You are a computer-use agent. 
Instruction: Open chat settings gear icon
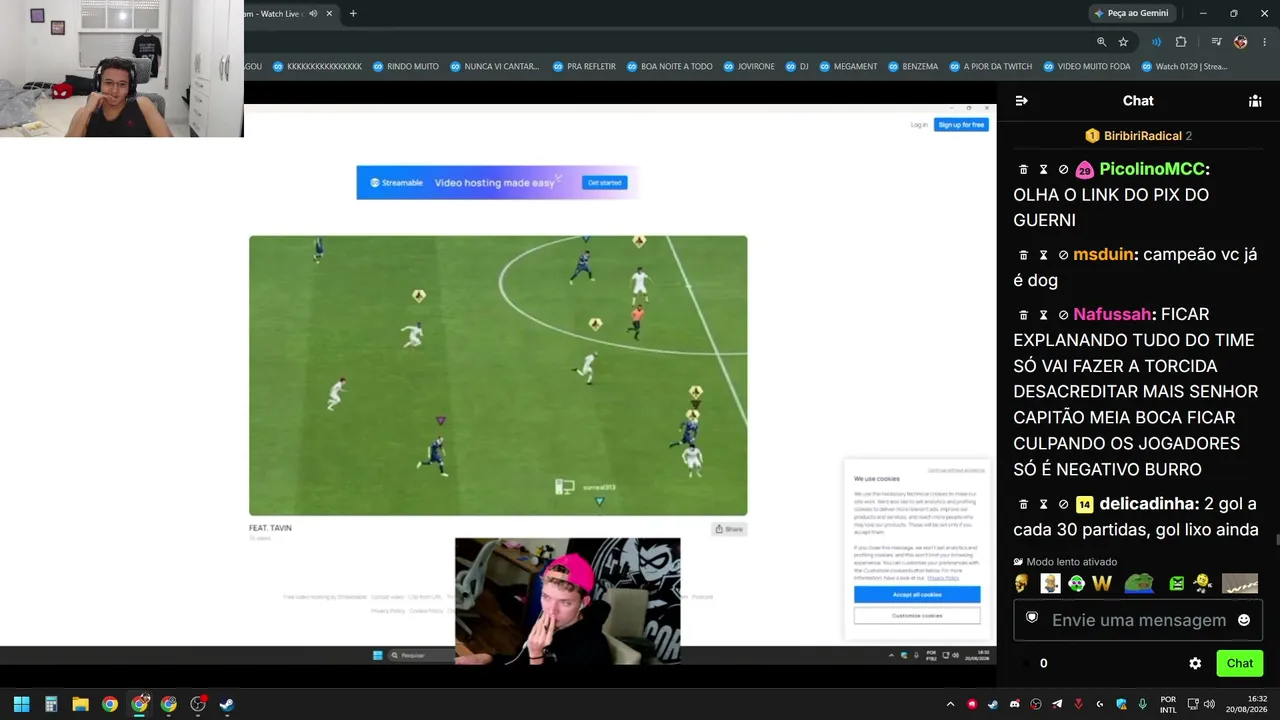pyautogui.click(x=1195, y=663)
